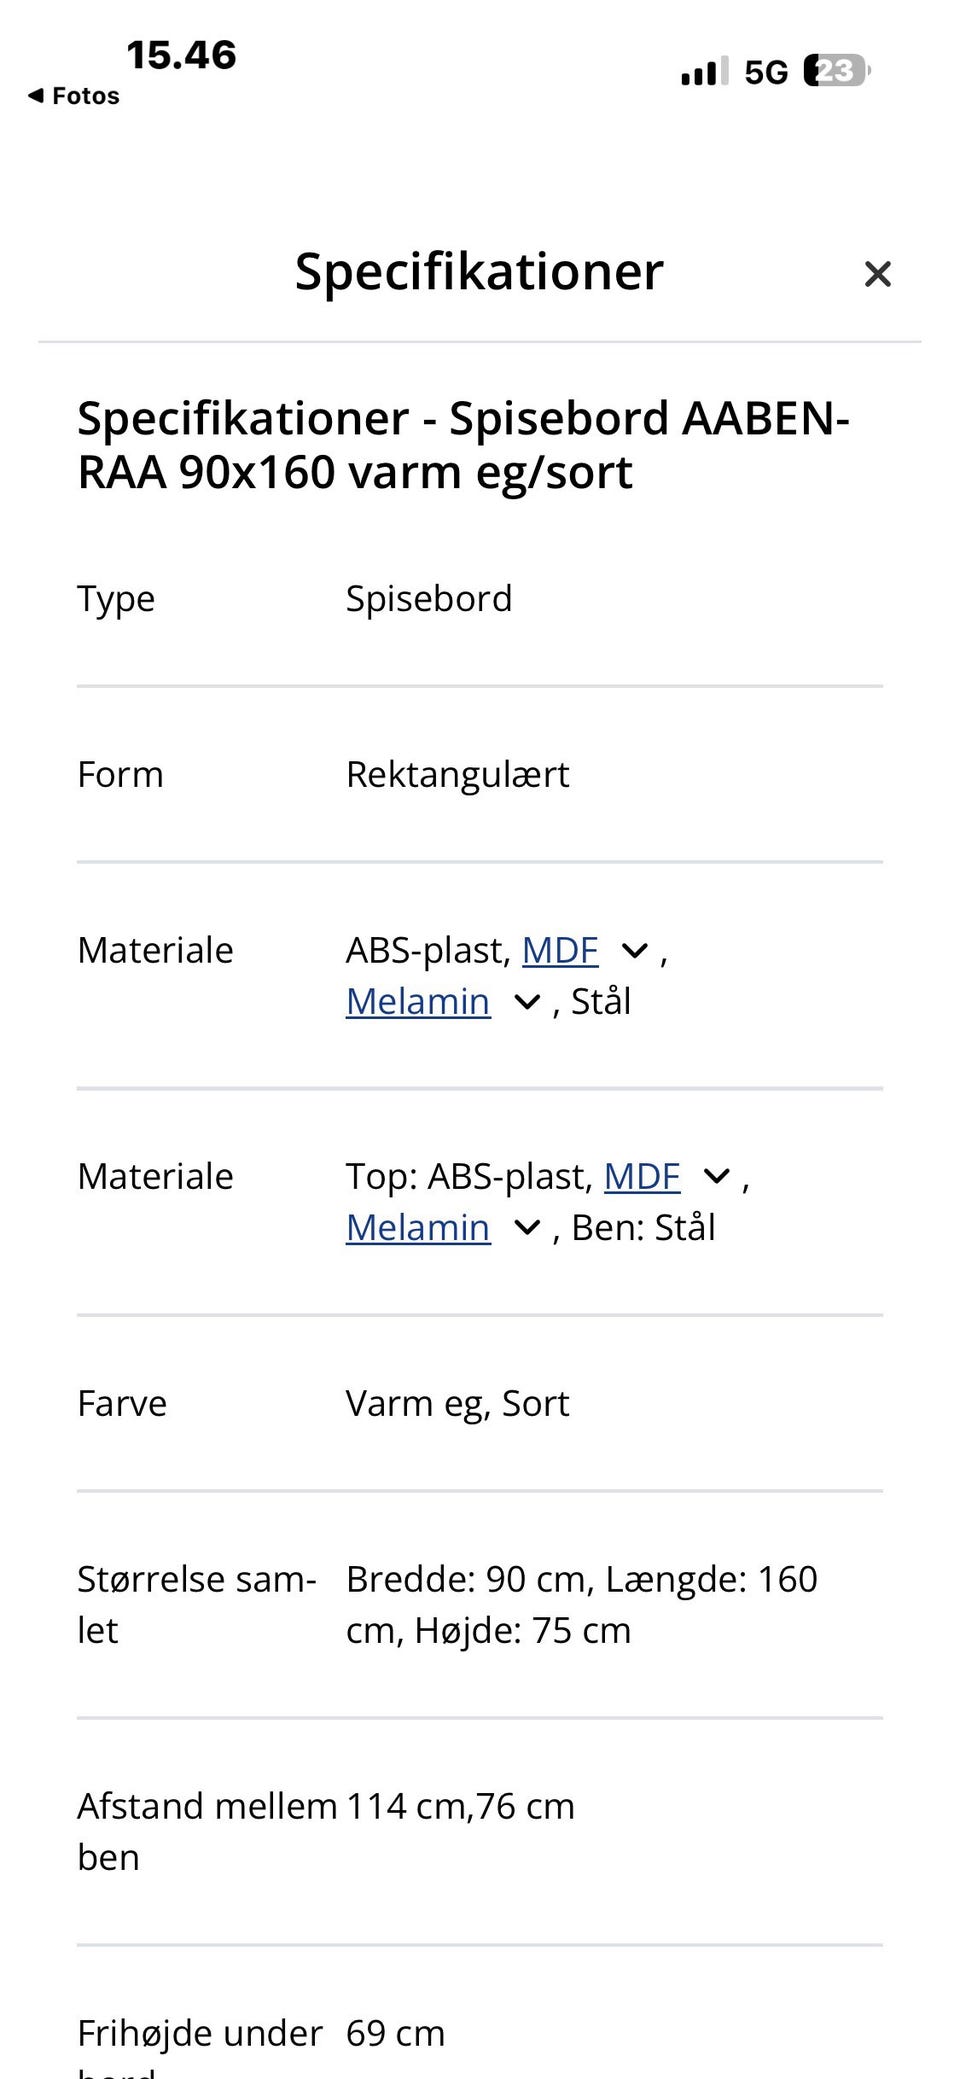
Task: Tap the 5G network indicator
Action: click(x=766, y=72)
